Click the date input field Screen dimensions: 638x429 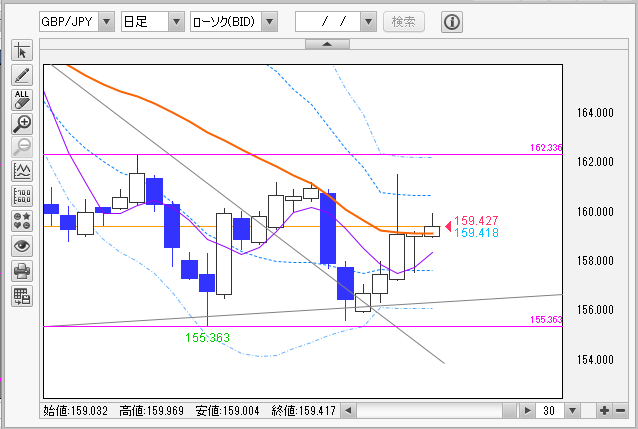pyautogui.click(x=328, y=22)
